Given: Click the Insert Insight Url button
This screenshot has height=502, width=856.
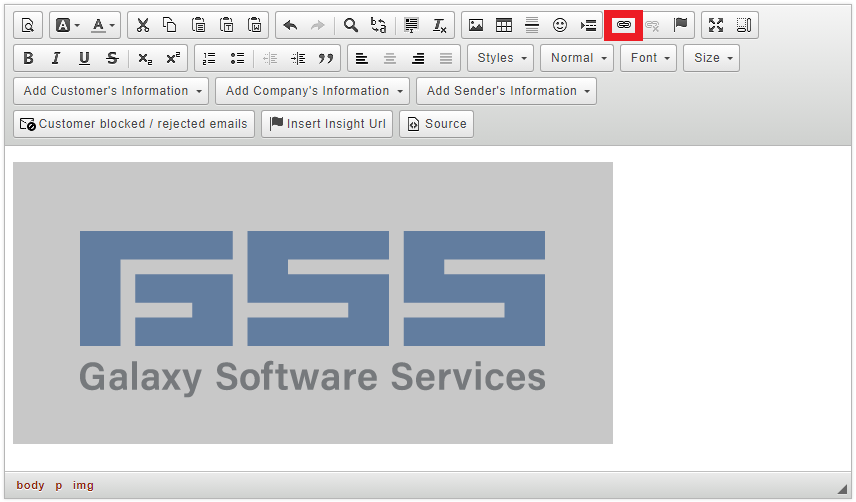Looking at the screenshot, I should pyautogui.click(x=327, y=124).
